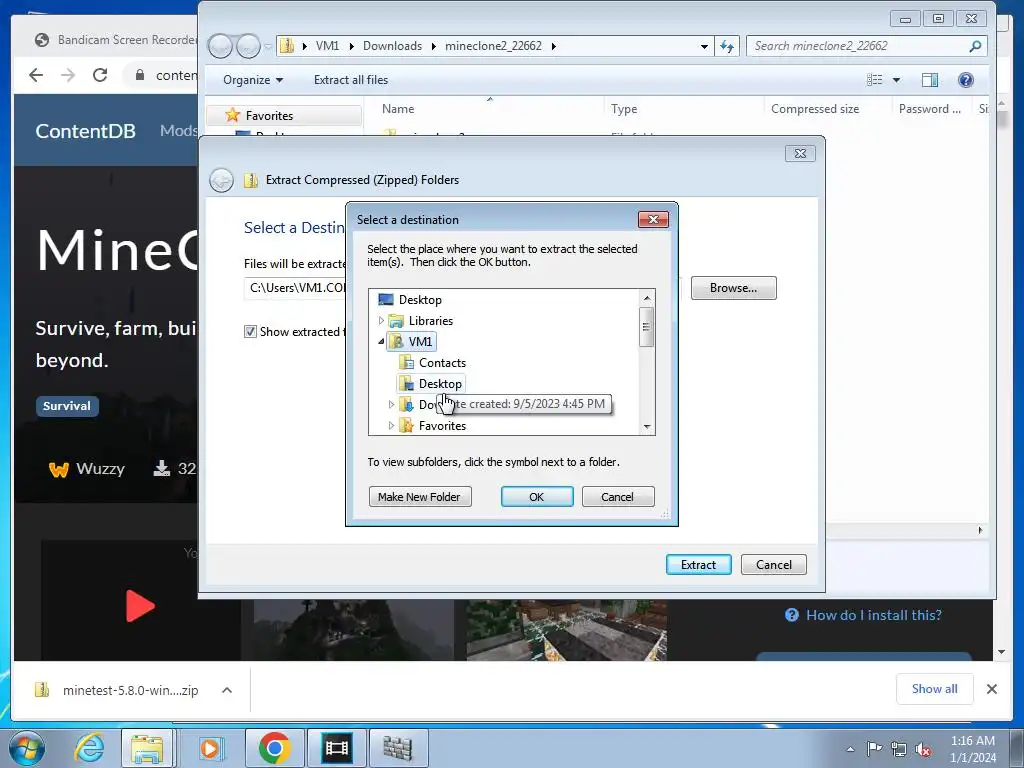Click Downloads in Explorer address breadcrumb
Viewport: 1024px width, 768px height.
click(x=392, y=46)
